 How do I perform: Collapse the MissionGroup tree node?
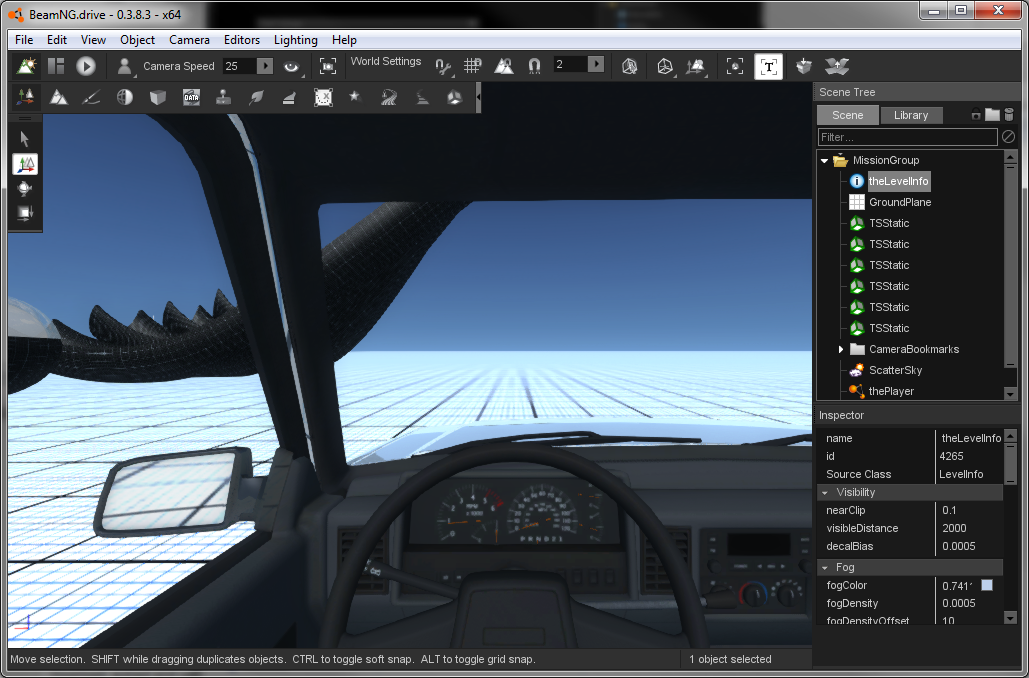tap(825, 161)
